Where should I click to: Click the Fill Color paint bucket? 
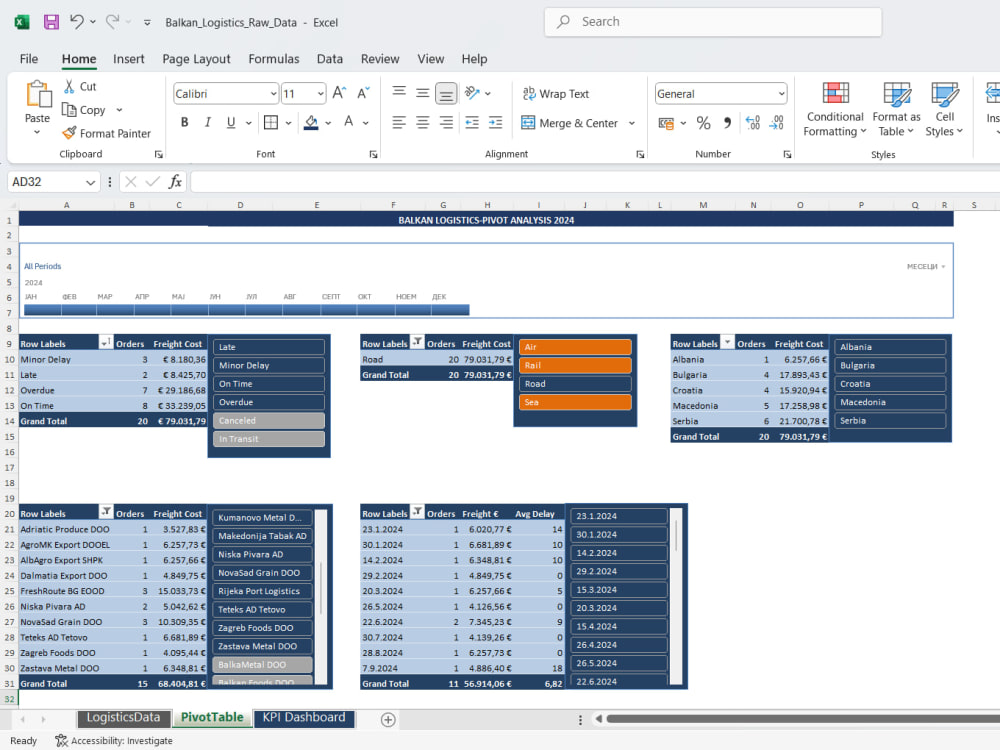[311, 122]
